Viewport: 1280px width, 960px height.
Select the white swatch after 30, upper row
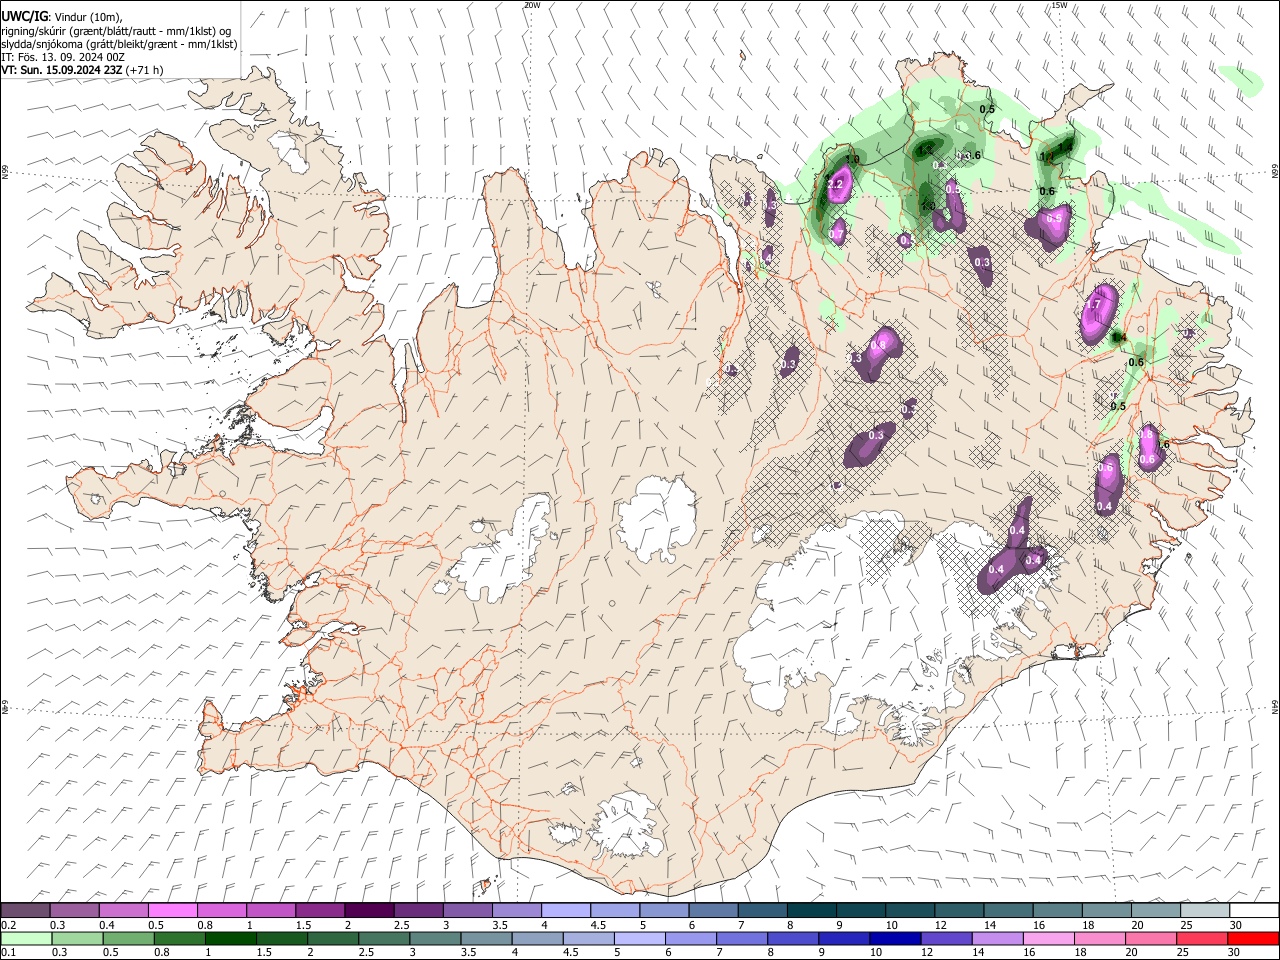point(1253,911)
